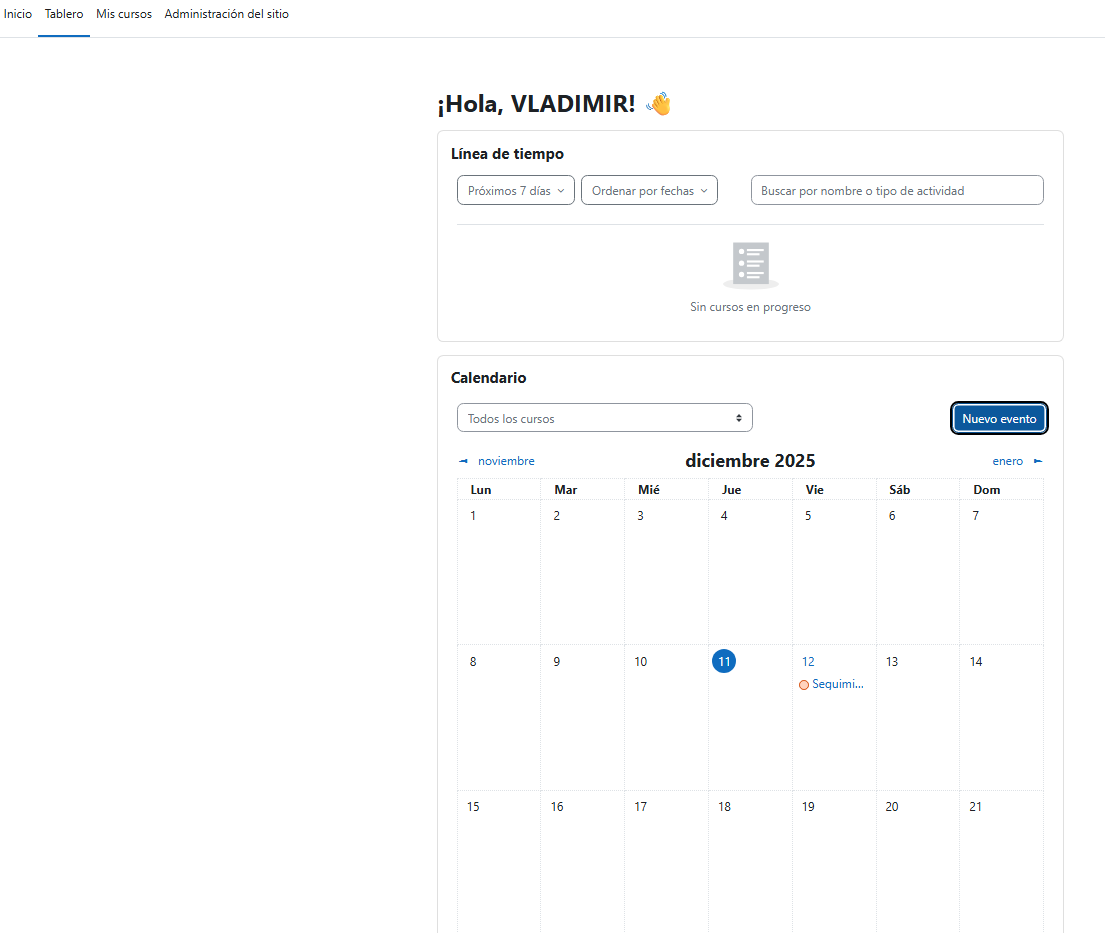Open day 16 in December calendar

[557, 807]
